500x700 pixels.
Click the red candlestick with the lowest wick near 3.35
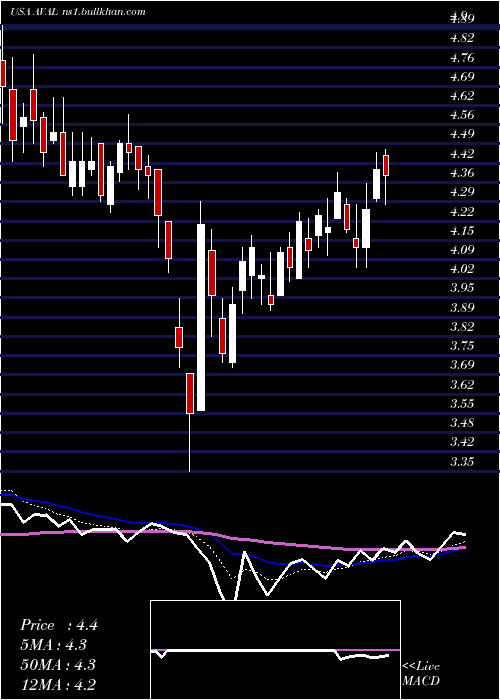tap(190, 393)
